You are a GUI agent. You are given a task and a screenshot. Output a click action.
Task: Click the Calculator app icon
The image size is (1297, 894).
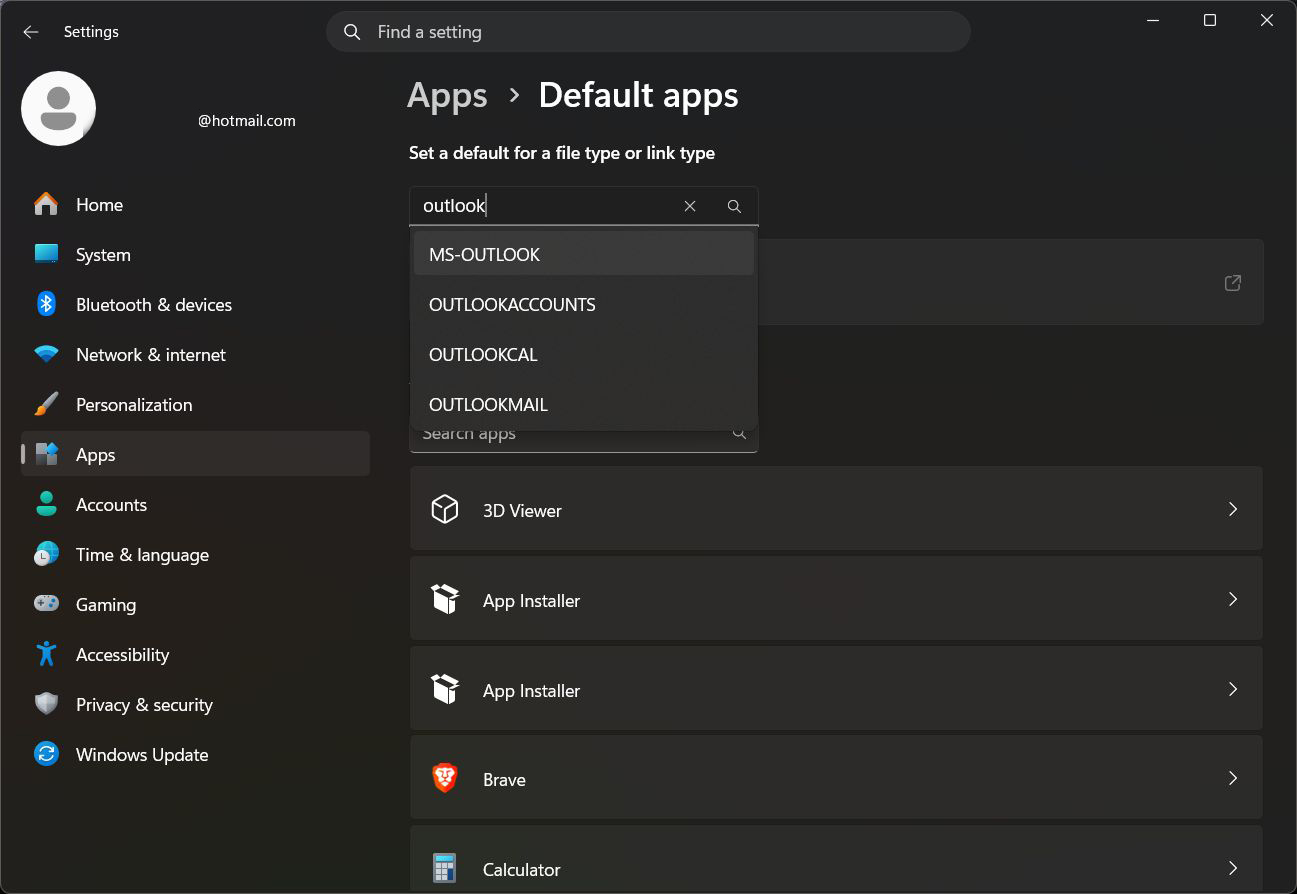point(445,868)
